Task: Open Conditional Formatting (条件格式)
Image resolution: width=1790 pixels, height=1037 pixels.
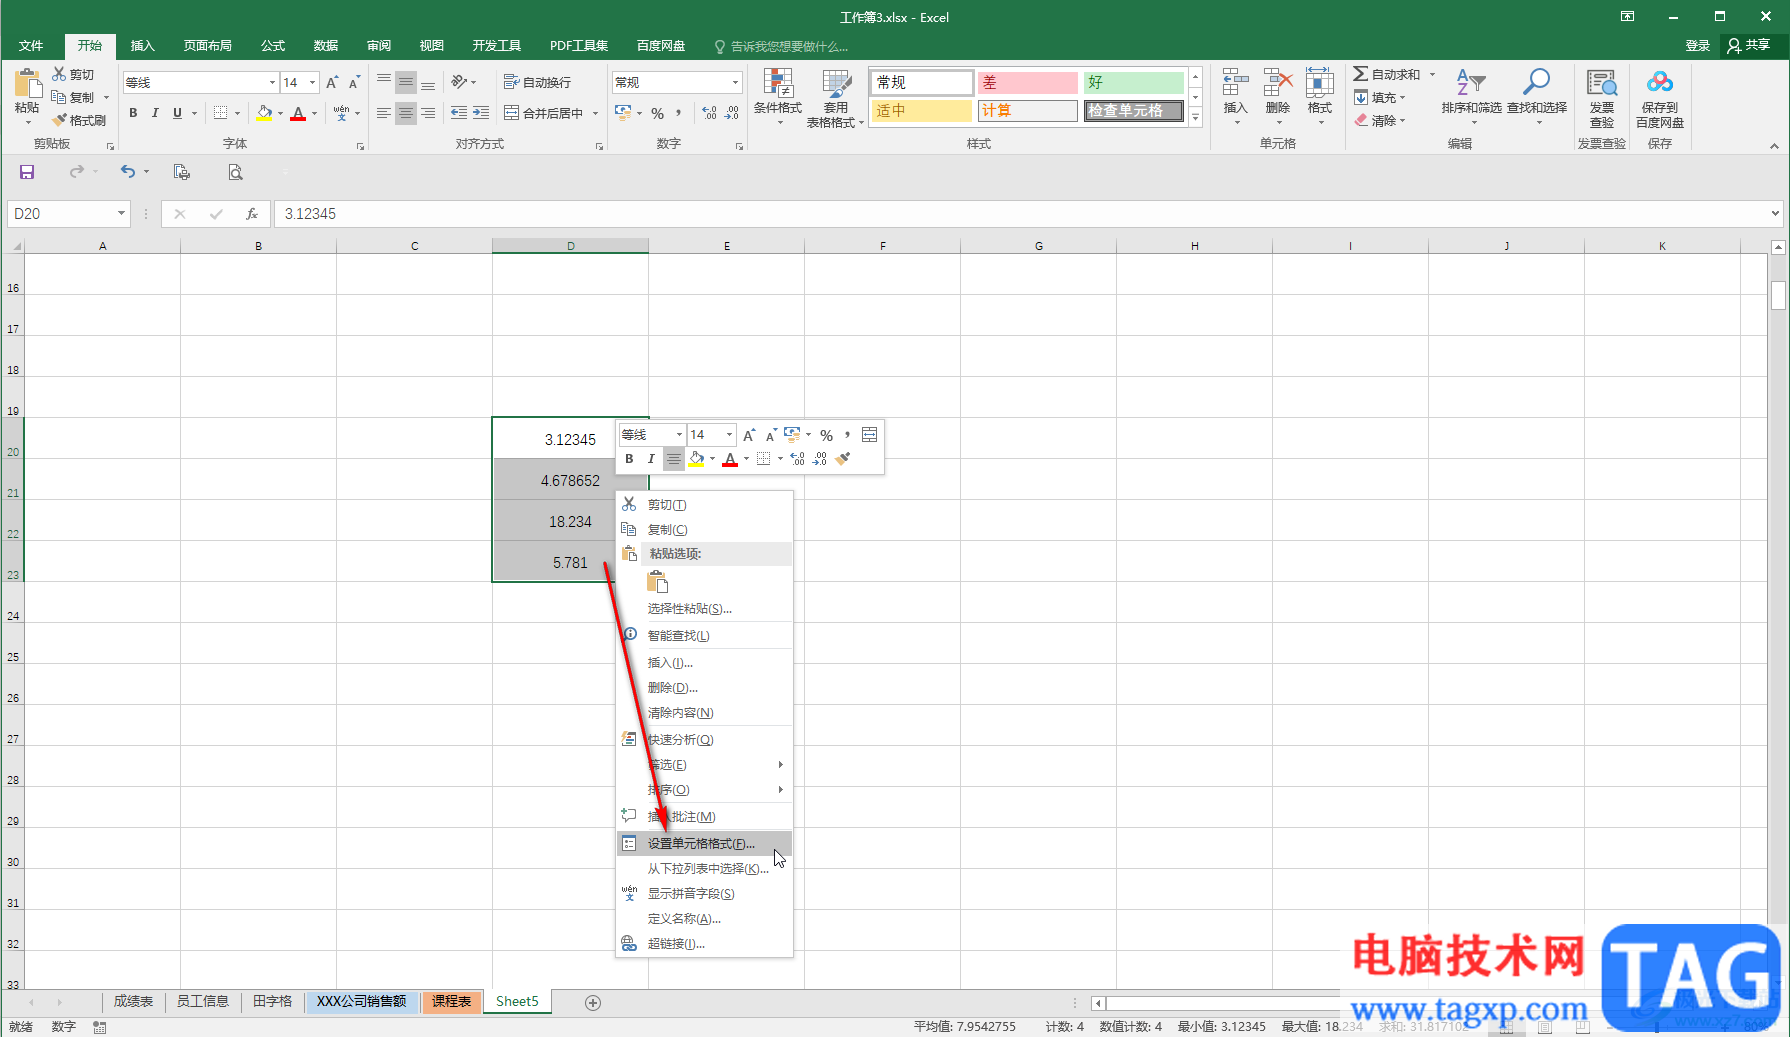Action: [x=777, y=97]
